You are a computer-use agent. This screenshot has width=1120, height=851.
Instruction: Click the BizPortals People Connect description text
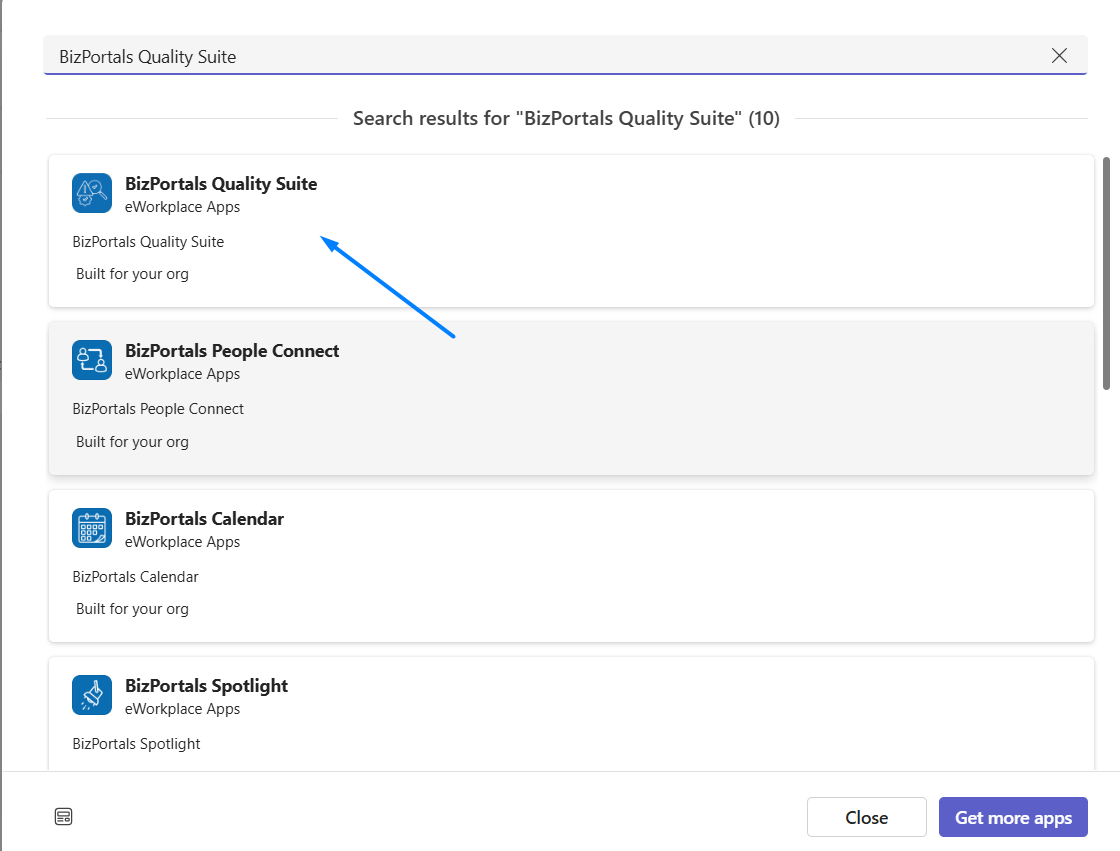pyautogui.click(x=158, y=409)
